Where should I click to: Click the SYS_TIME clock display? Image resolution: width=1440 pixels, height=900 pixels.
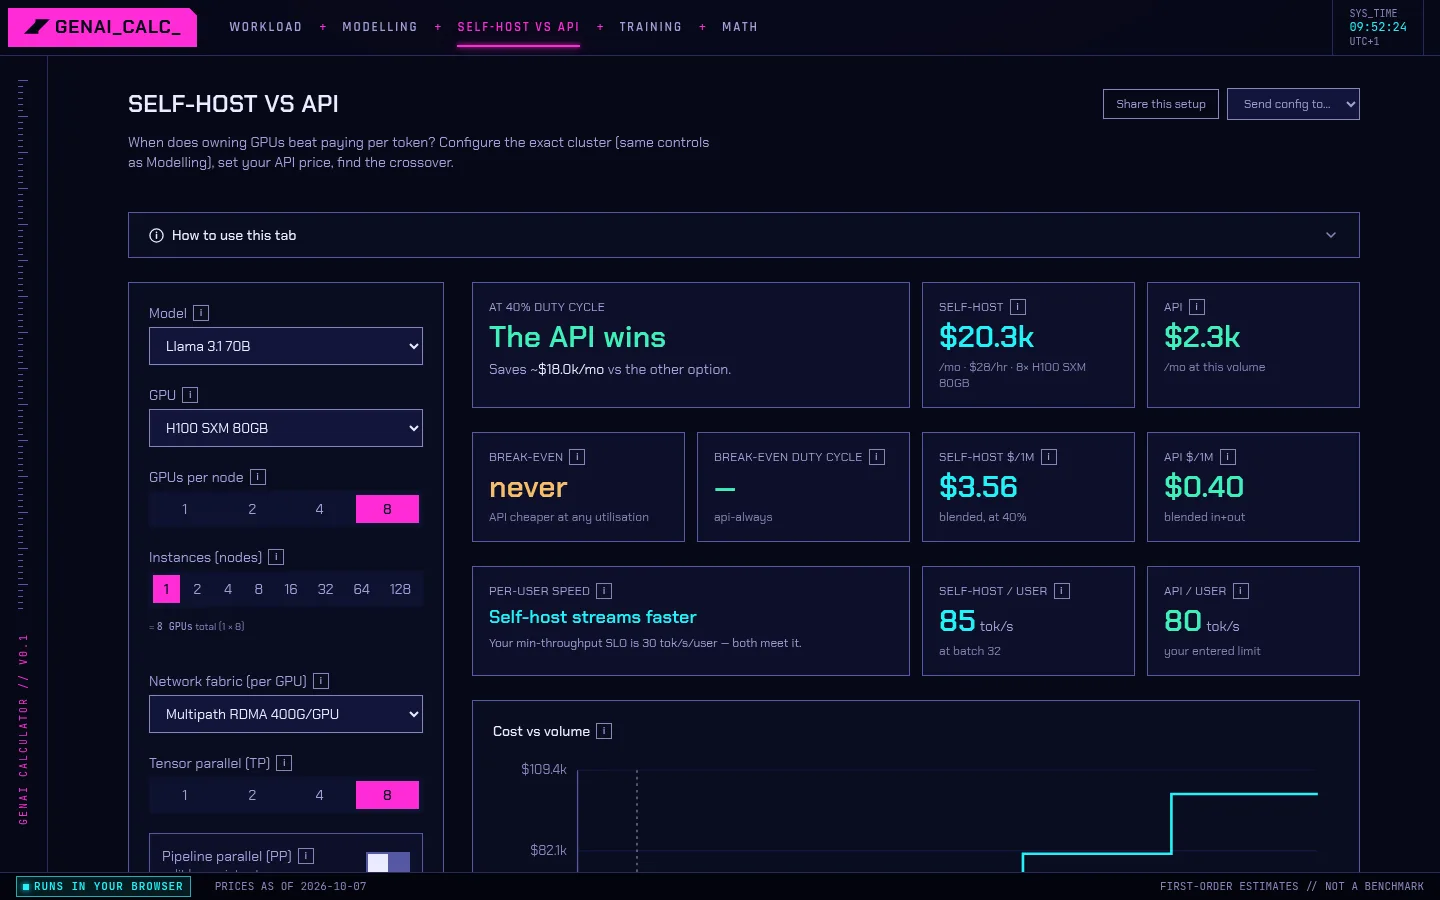click(1378, 27)
